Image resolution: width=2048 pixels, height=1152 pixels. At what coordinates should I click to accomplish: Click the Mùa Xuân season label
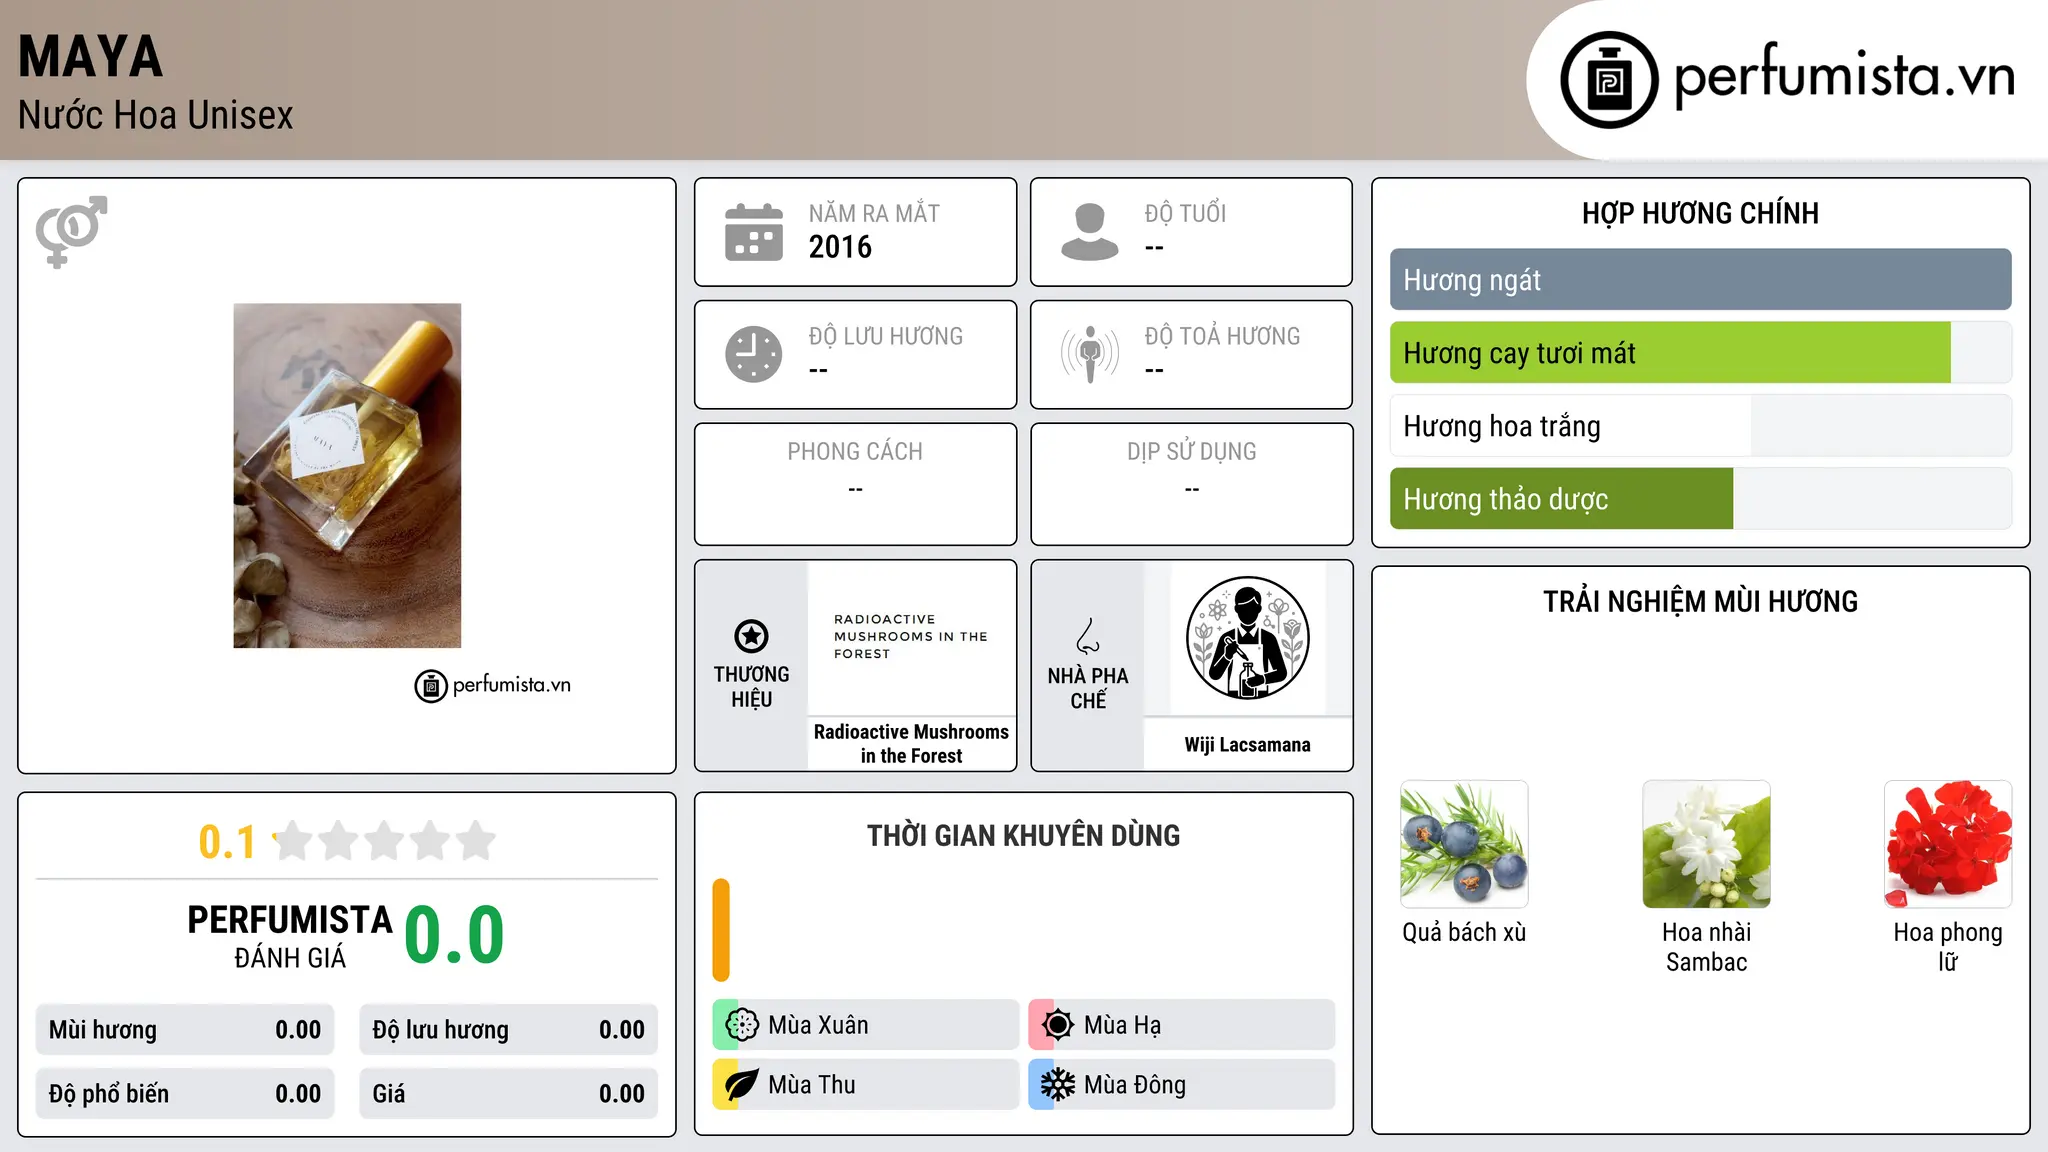[818, 1025]
